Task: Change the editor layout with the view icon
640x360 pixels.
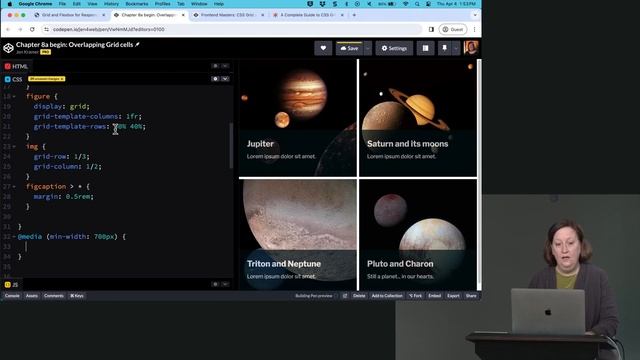Action: [425, 48]
